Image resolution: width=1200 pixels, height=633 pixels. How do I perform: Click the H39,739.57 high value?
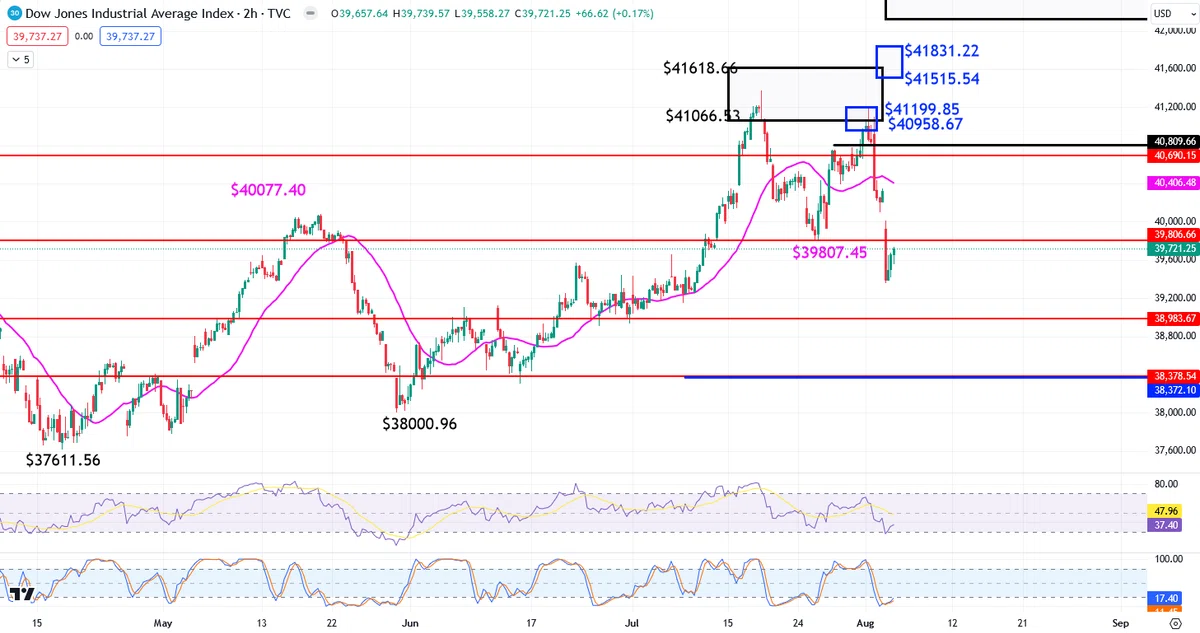tap(420, 13)
